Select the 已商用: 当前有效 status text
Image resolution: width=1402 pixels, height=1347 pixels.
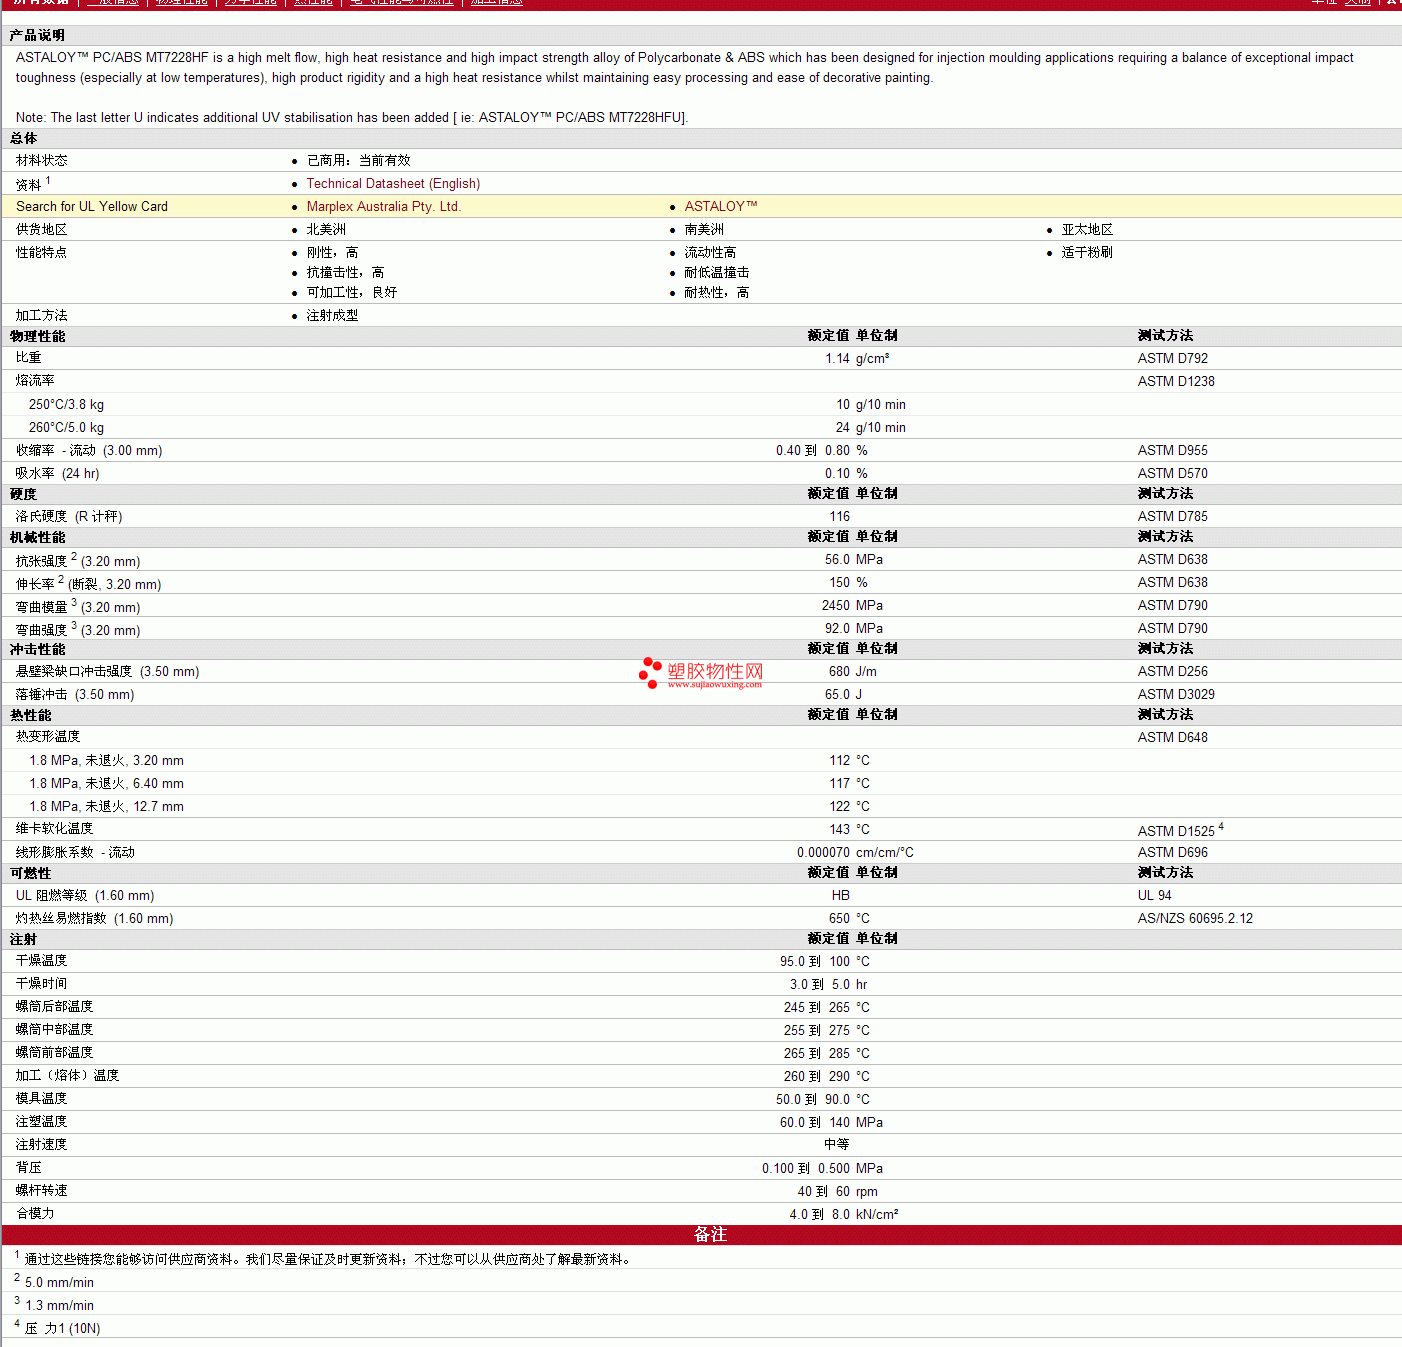359,161
